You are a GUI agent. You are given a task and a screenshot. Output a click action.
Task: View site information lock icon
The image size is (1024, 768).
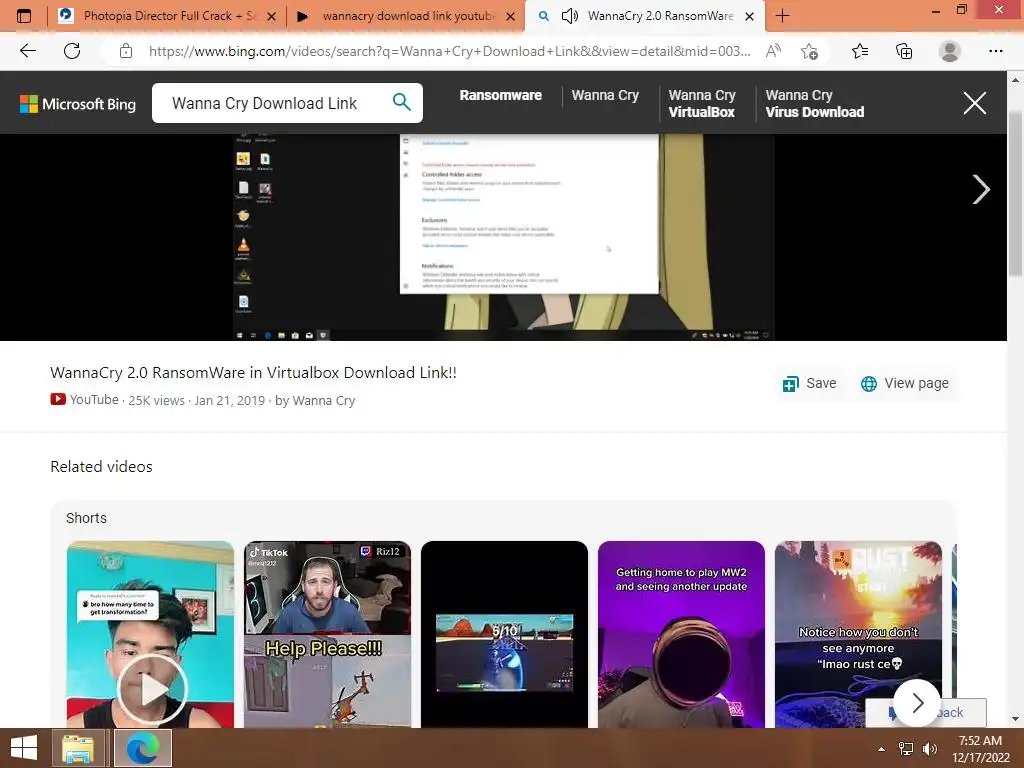click(126, 51)
